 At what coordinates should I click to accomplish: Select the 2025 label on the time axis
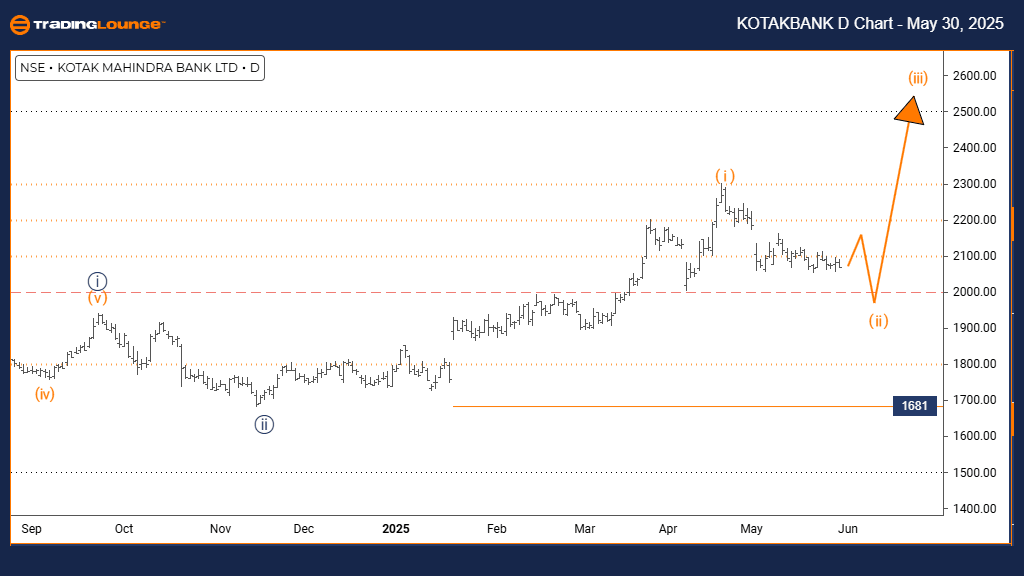point(397,528)
